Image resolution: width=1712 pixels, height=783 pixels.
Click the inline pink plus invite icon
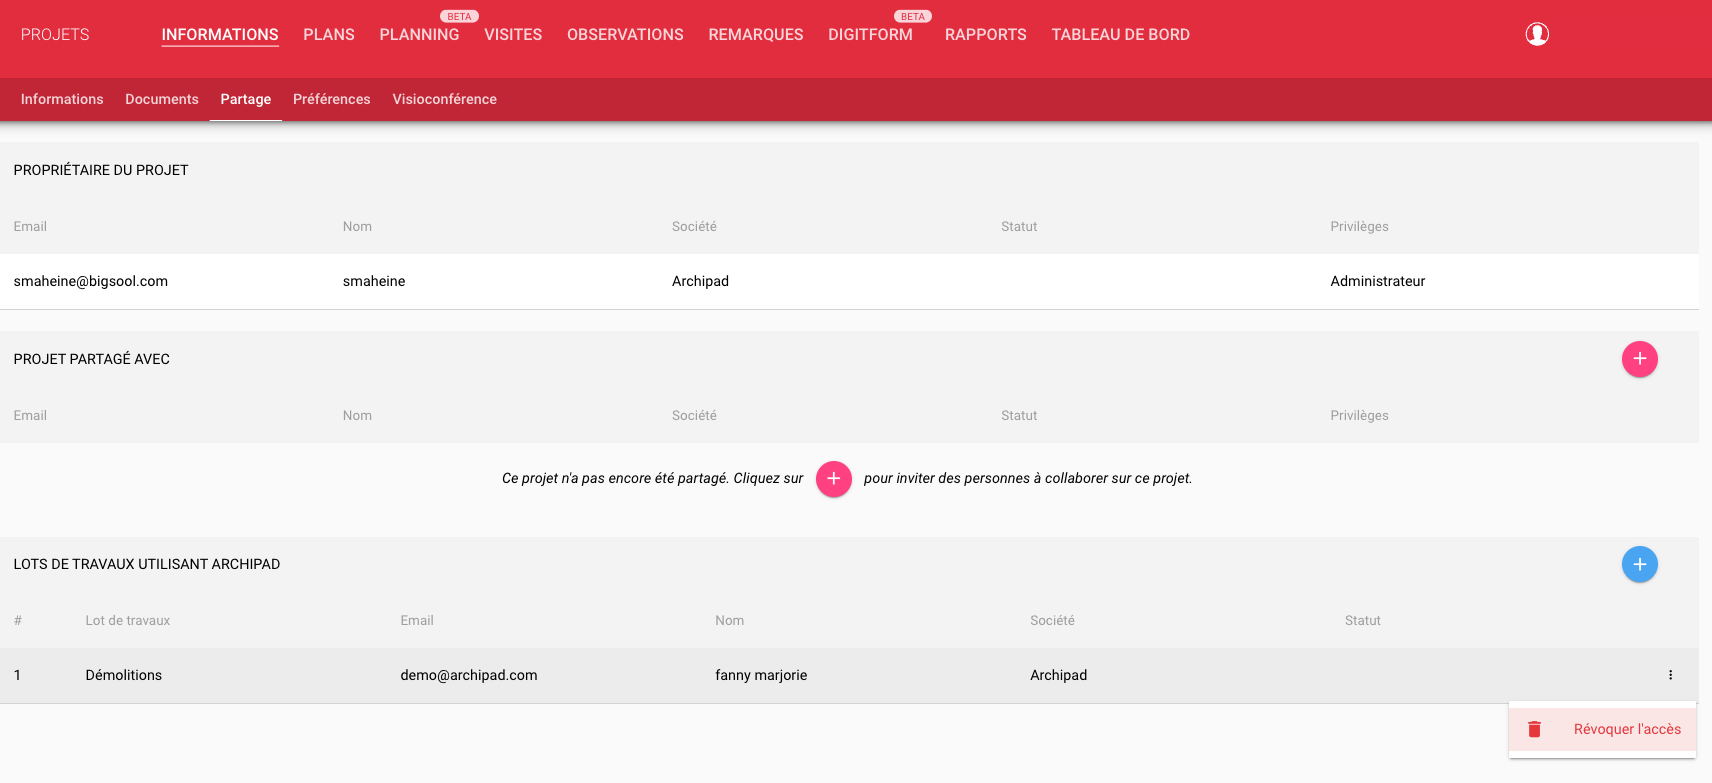(x=833, y=479)
